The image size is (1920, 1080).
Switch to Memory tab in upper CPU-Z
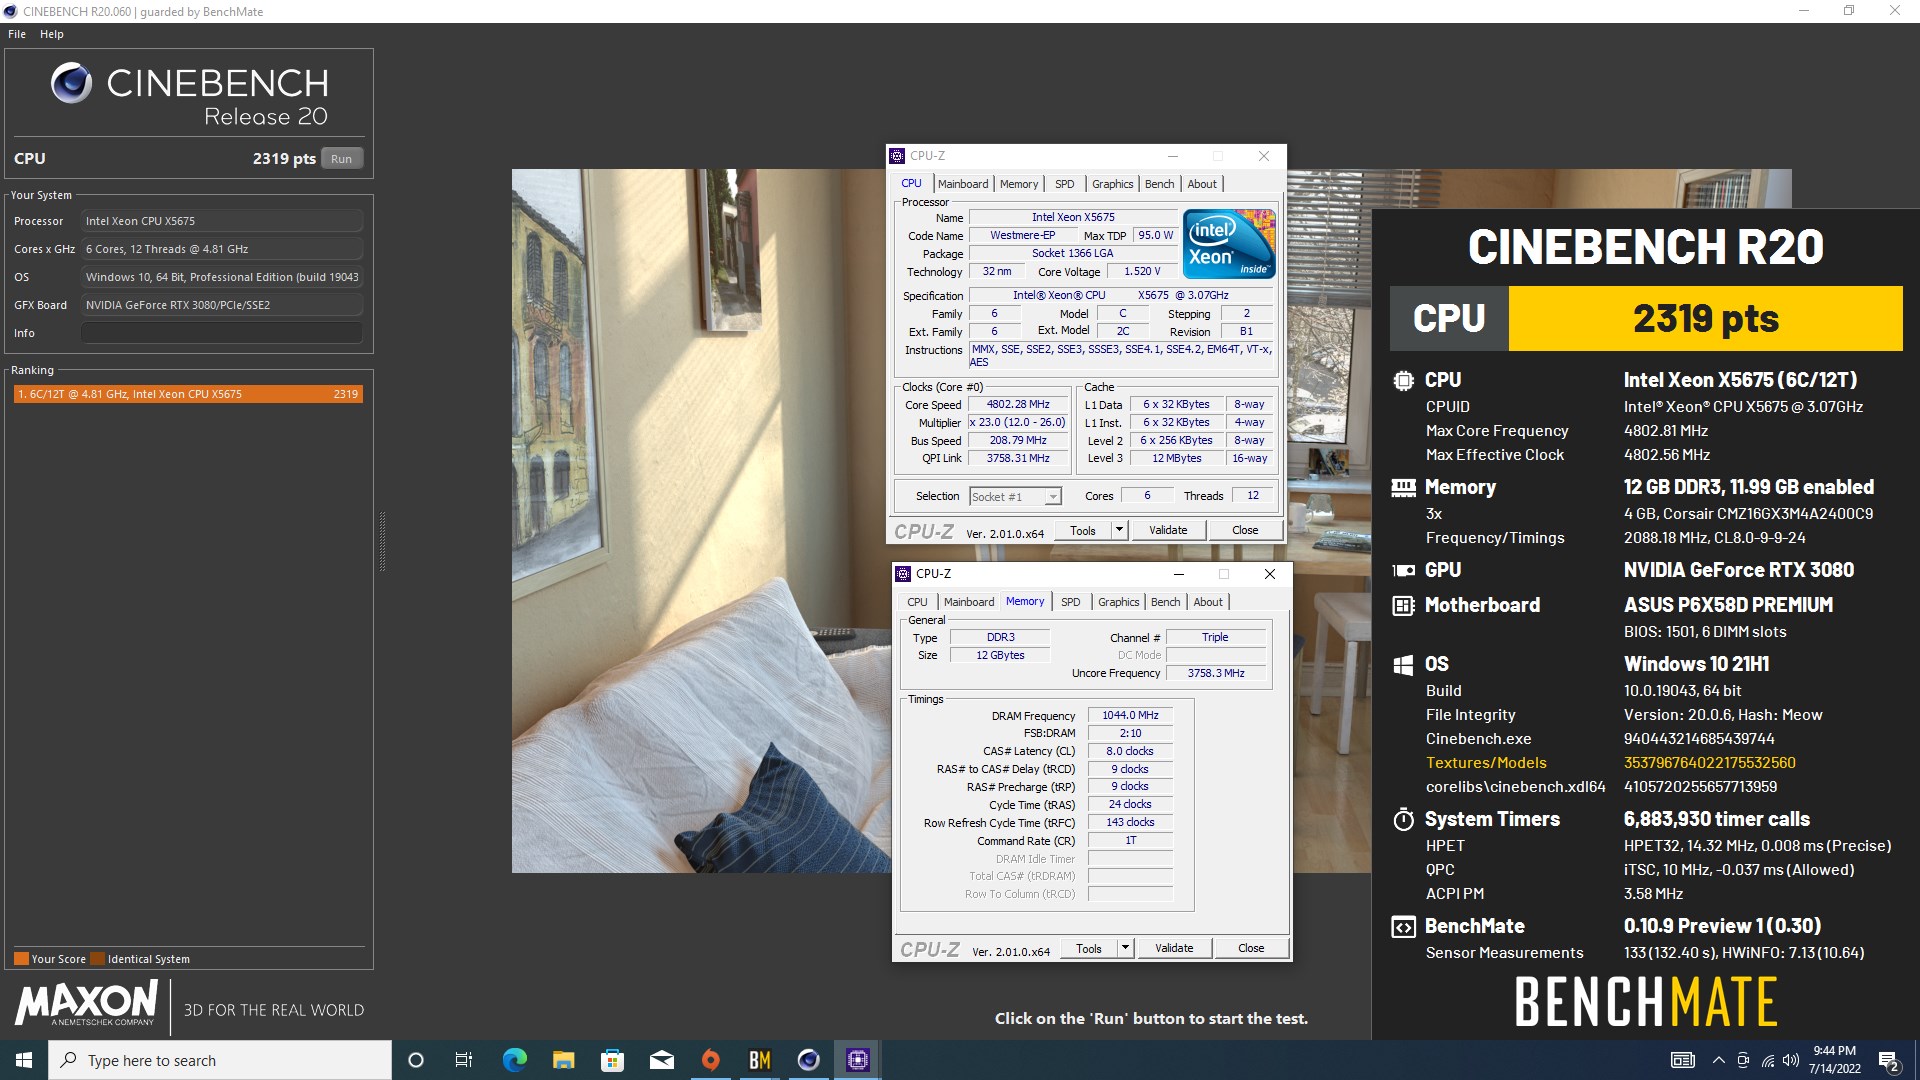pos(1019,184)
